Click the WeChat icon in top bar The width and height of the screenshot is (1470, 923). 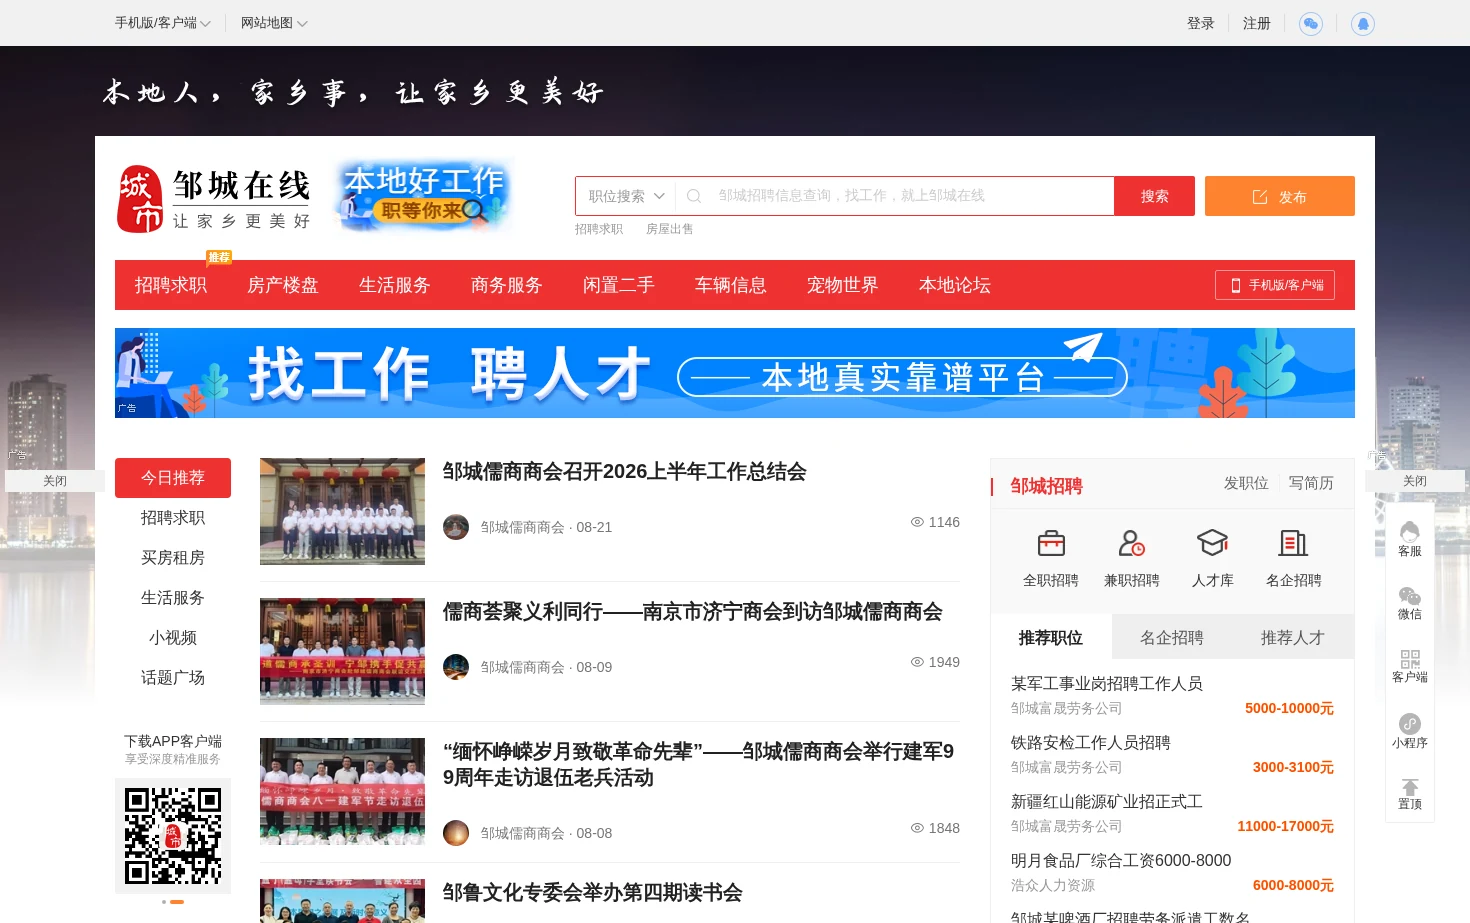pyautogui.click(x=1310, y=23)
